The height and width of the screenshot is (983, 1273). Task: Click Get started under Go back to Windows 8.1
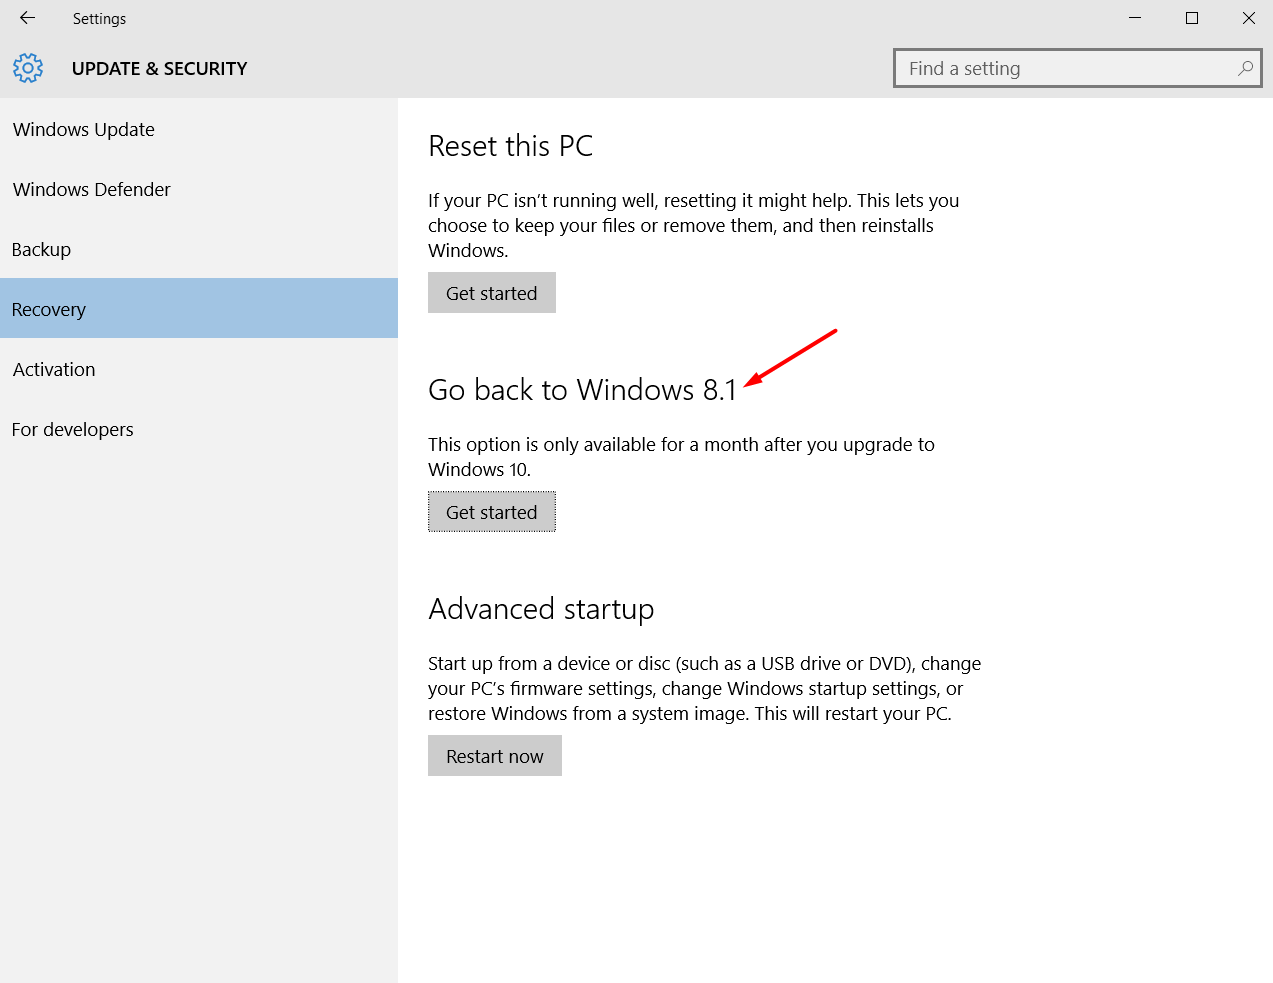click(x=491, y=511)
